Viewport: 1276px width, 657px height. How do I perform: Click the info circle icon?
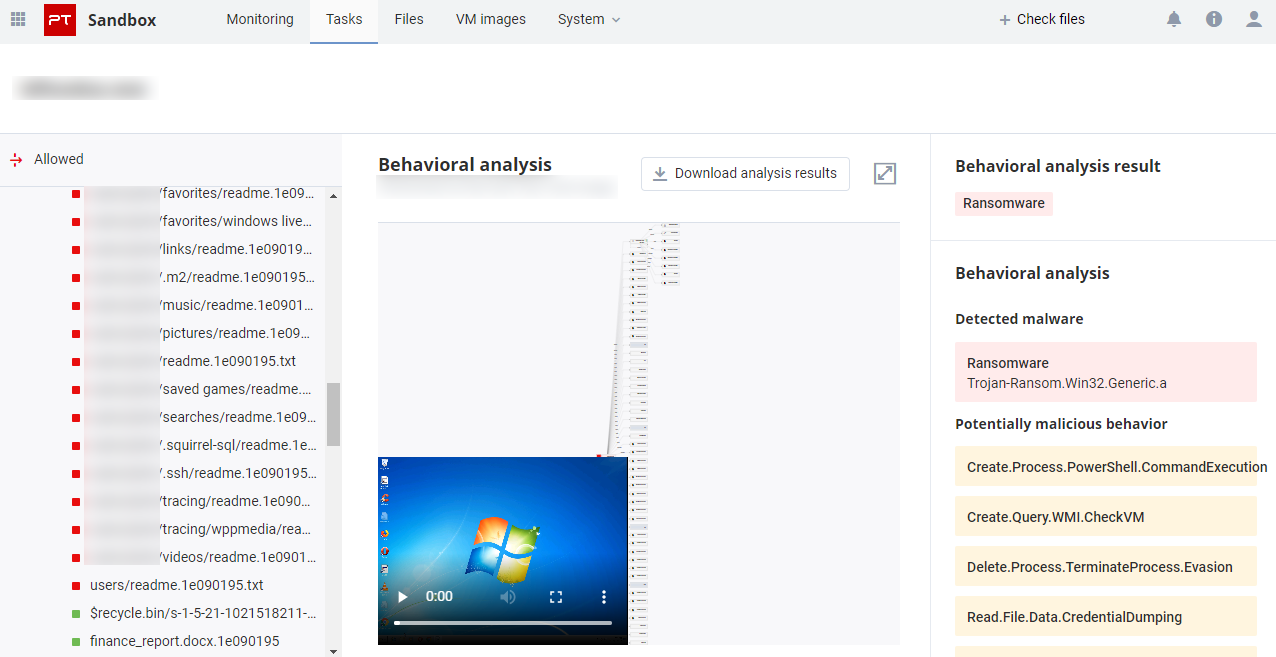tap(1214, 20)
